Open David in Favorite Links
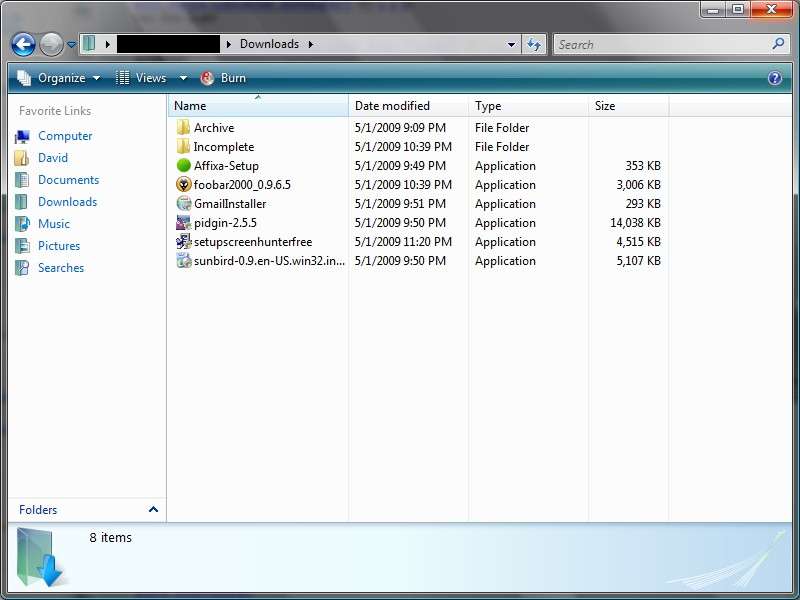 (x=53, y=158)
